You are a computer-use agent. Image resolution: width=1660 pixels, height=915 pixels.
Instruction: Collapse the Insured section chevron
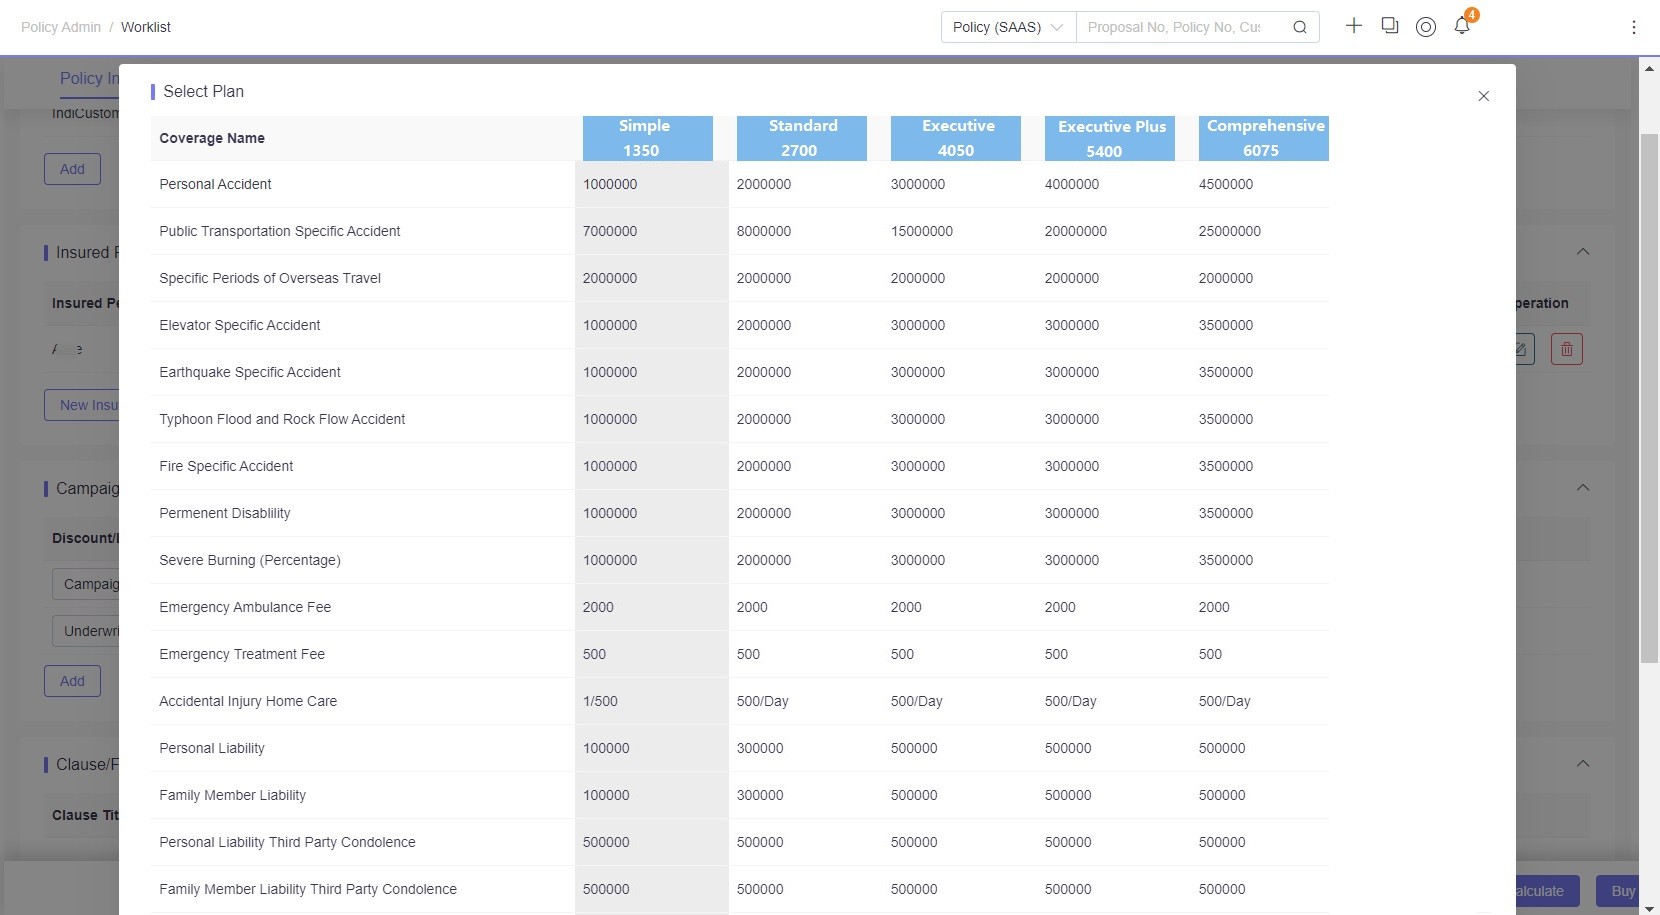click(1582, 252)
